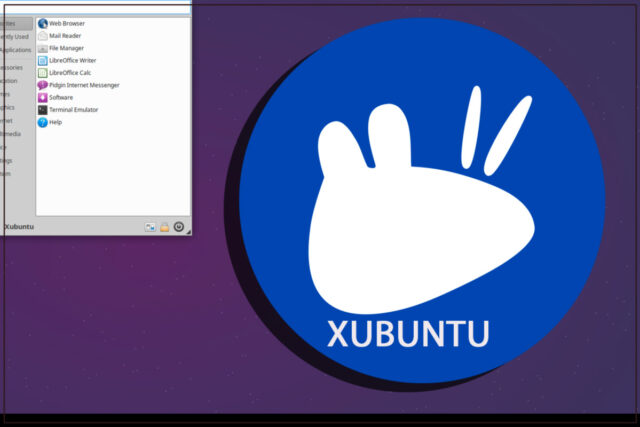Image resolution: width=640 pixels, height=427 pixels.
Task: Click the Lock Screen padlock icon
Action: (164, 227)
